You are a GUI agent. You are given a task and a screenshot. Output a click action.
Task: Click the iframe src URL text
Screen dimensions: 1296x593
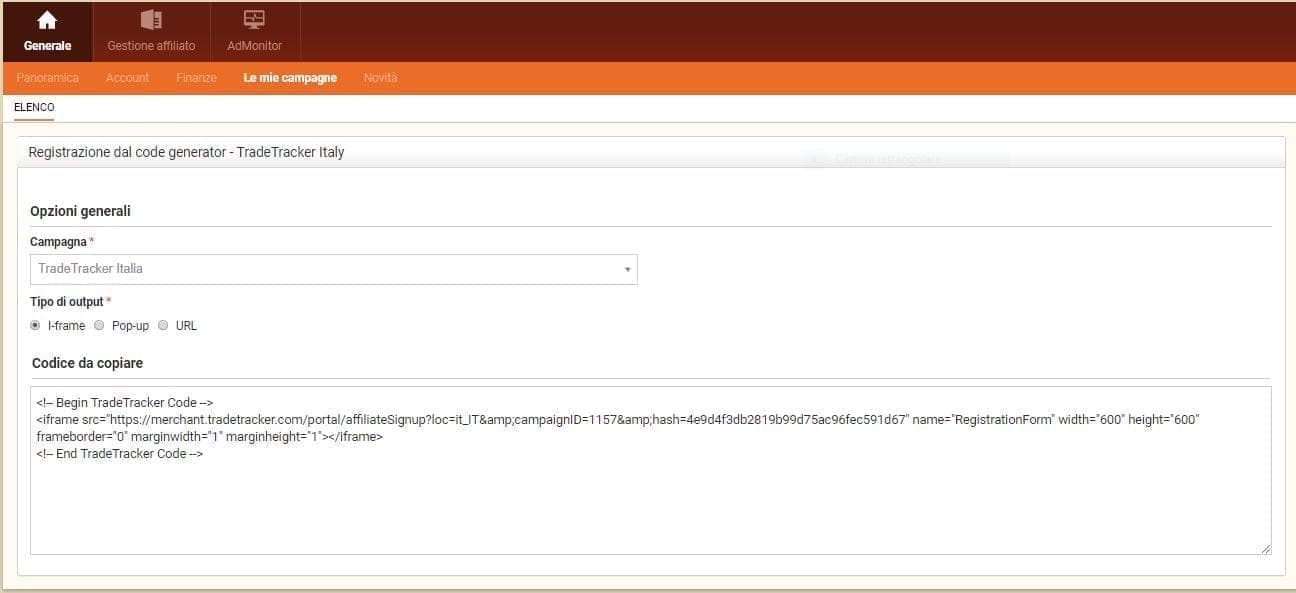click(x=509, y=420)
